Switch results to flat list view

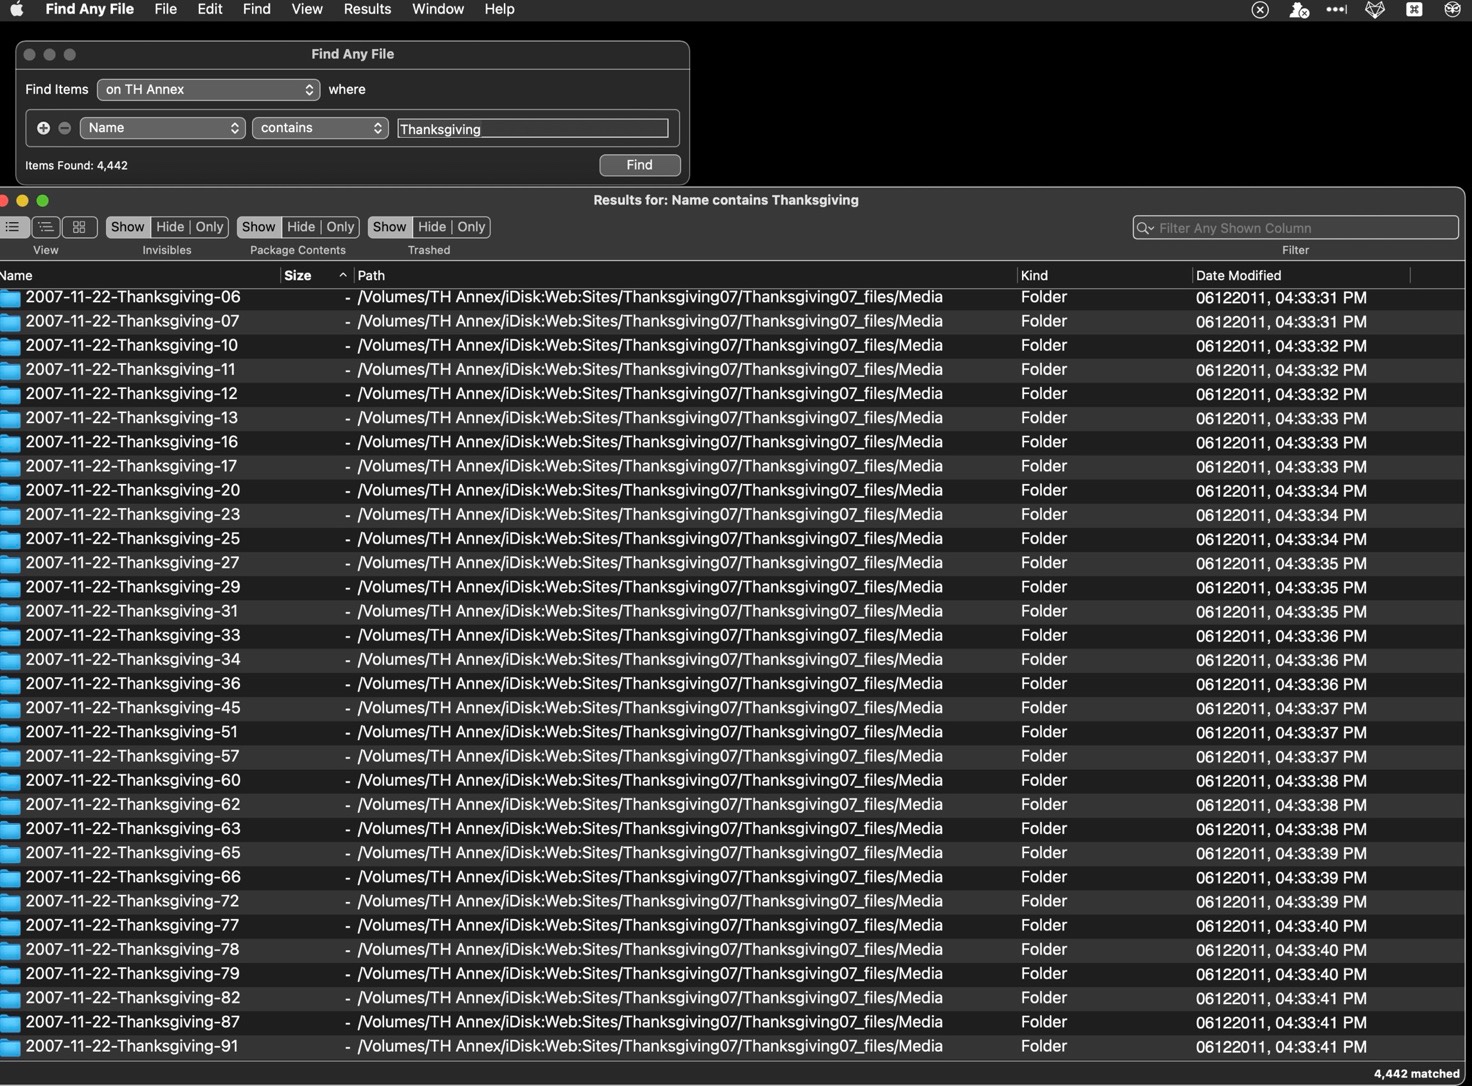pos(13,227)
